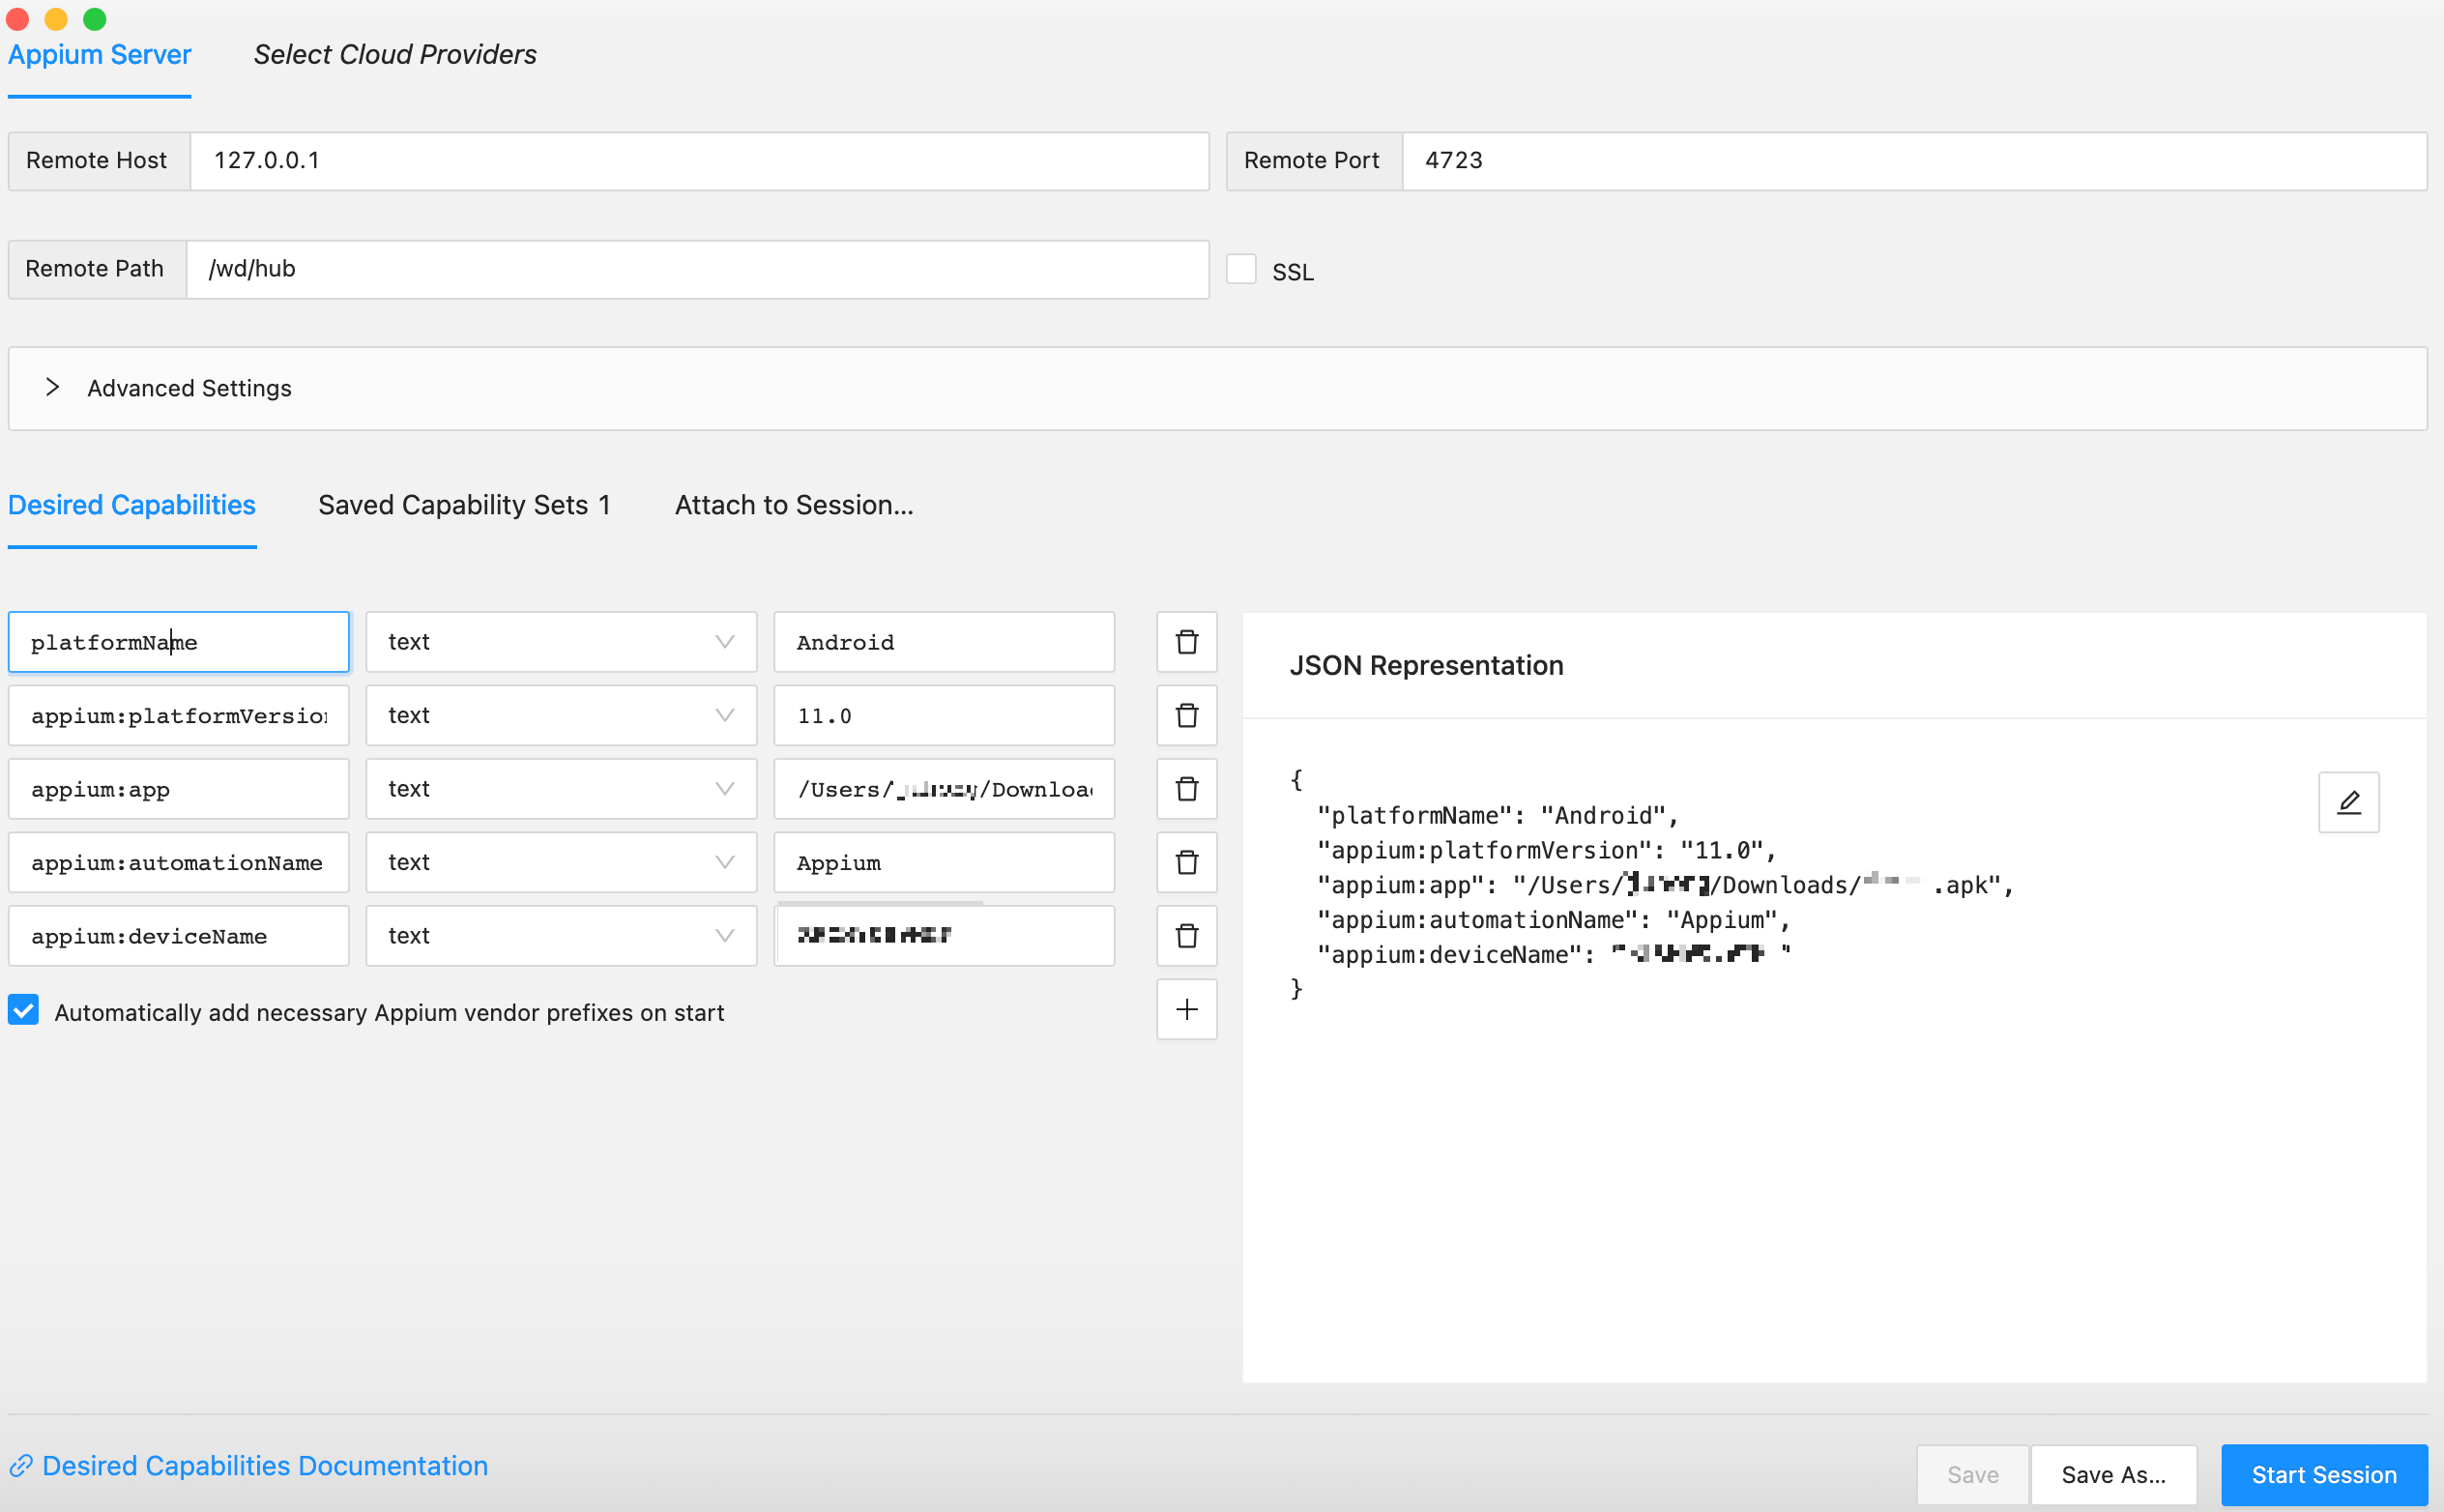2444x1512 pixels.
Task: Focus the Remote Host input field
Action: (699, 161)
